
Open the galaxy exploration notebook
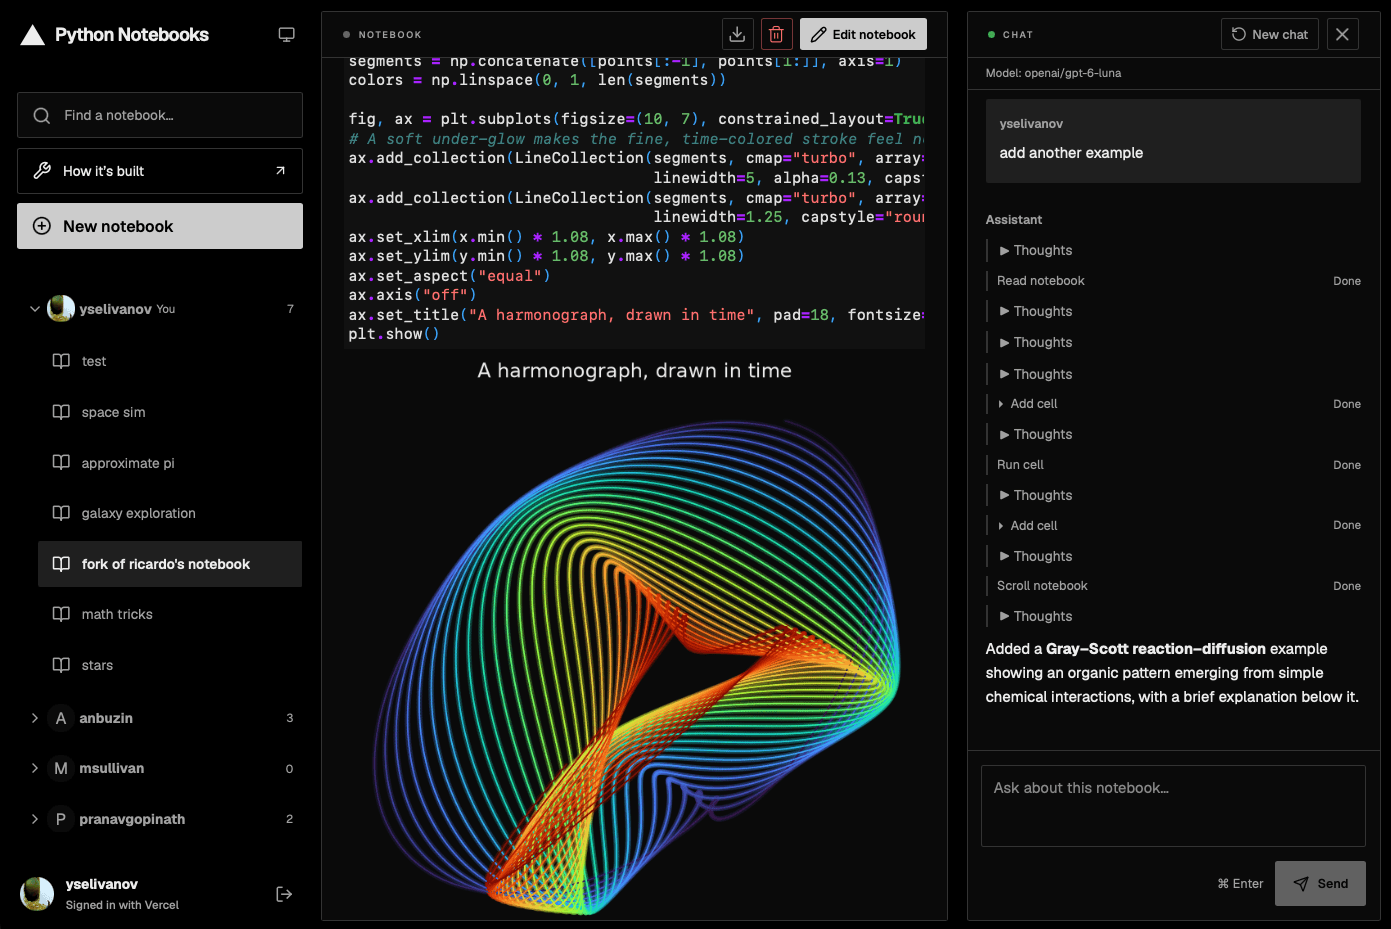[170, 513]
